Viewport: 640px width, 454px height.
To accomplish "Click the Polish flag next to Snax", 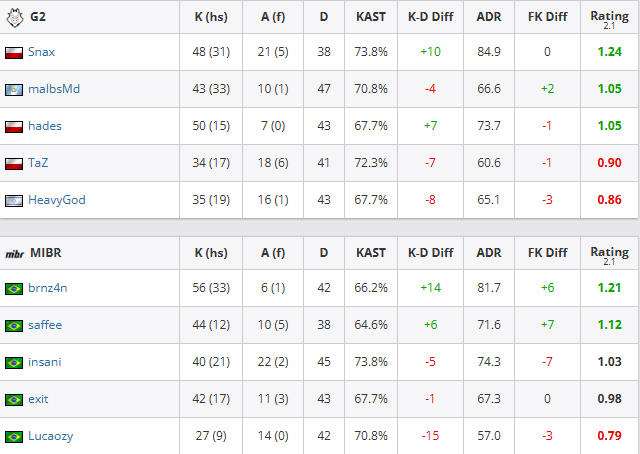I will [x=14, y=53].
